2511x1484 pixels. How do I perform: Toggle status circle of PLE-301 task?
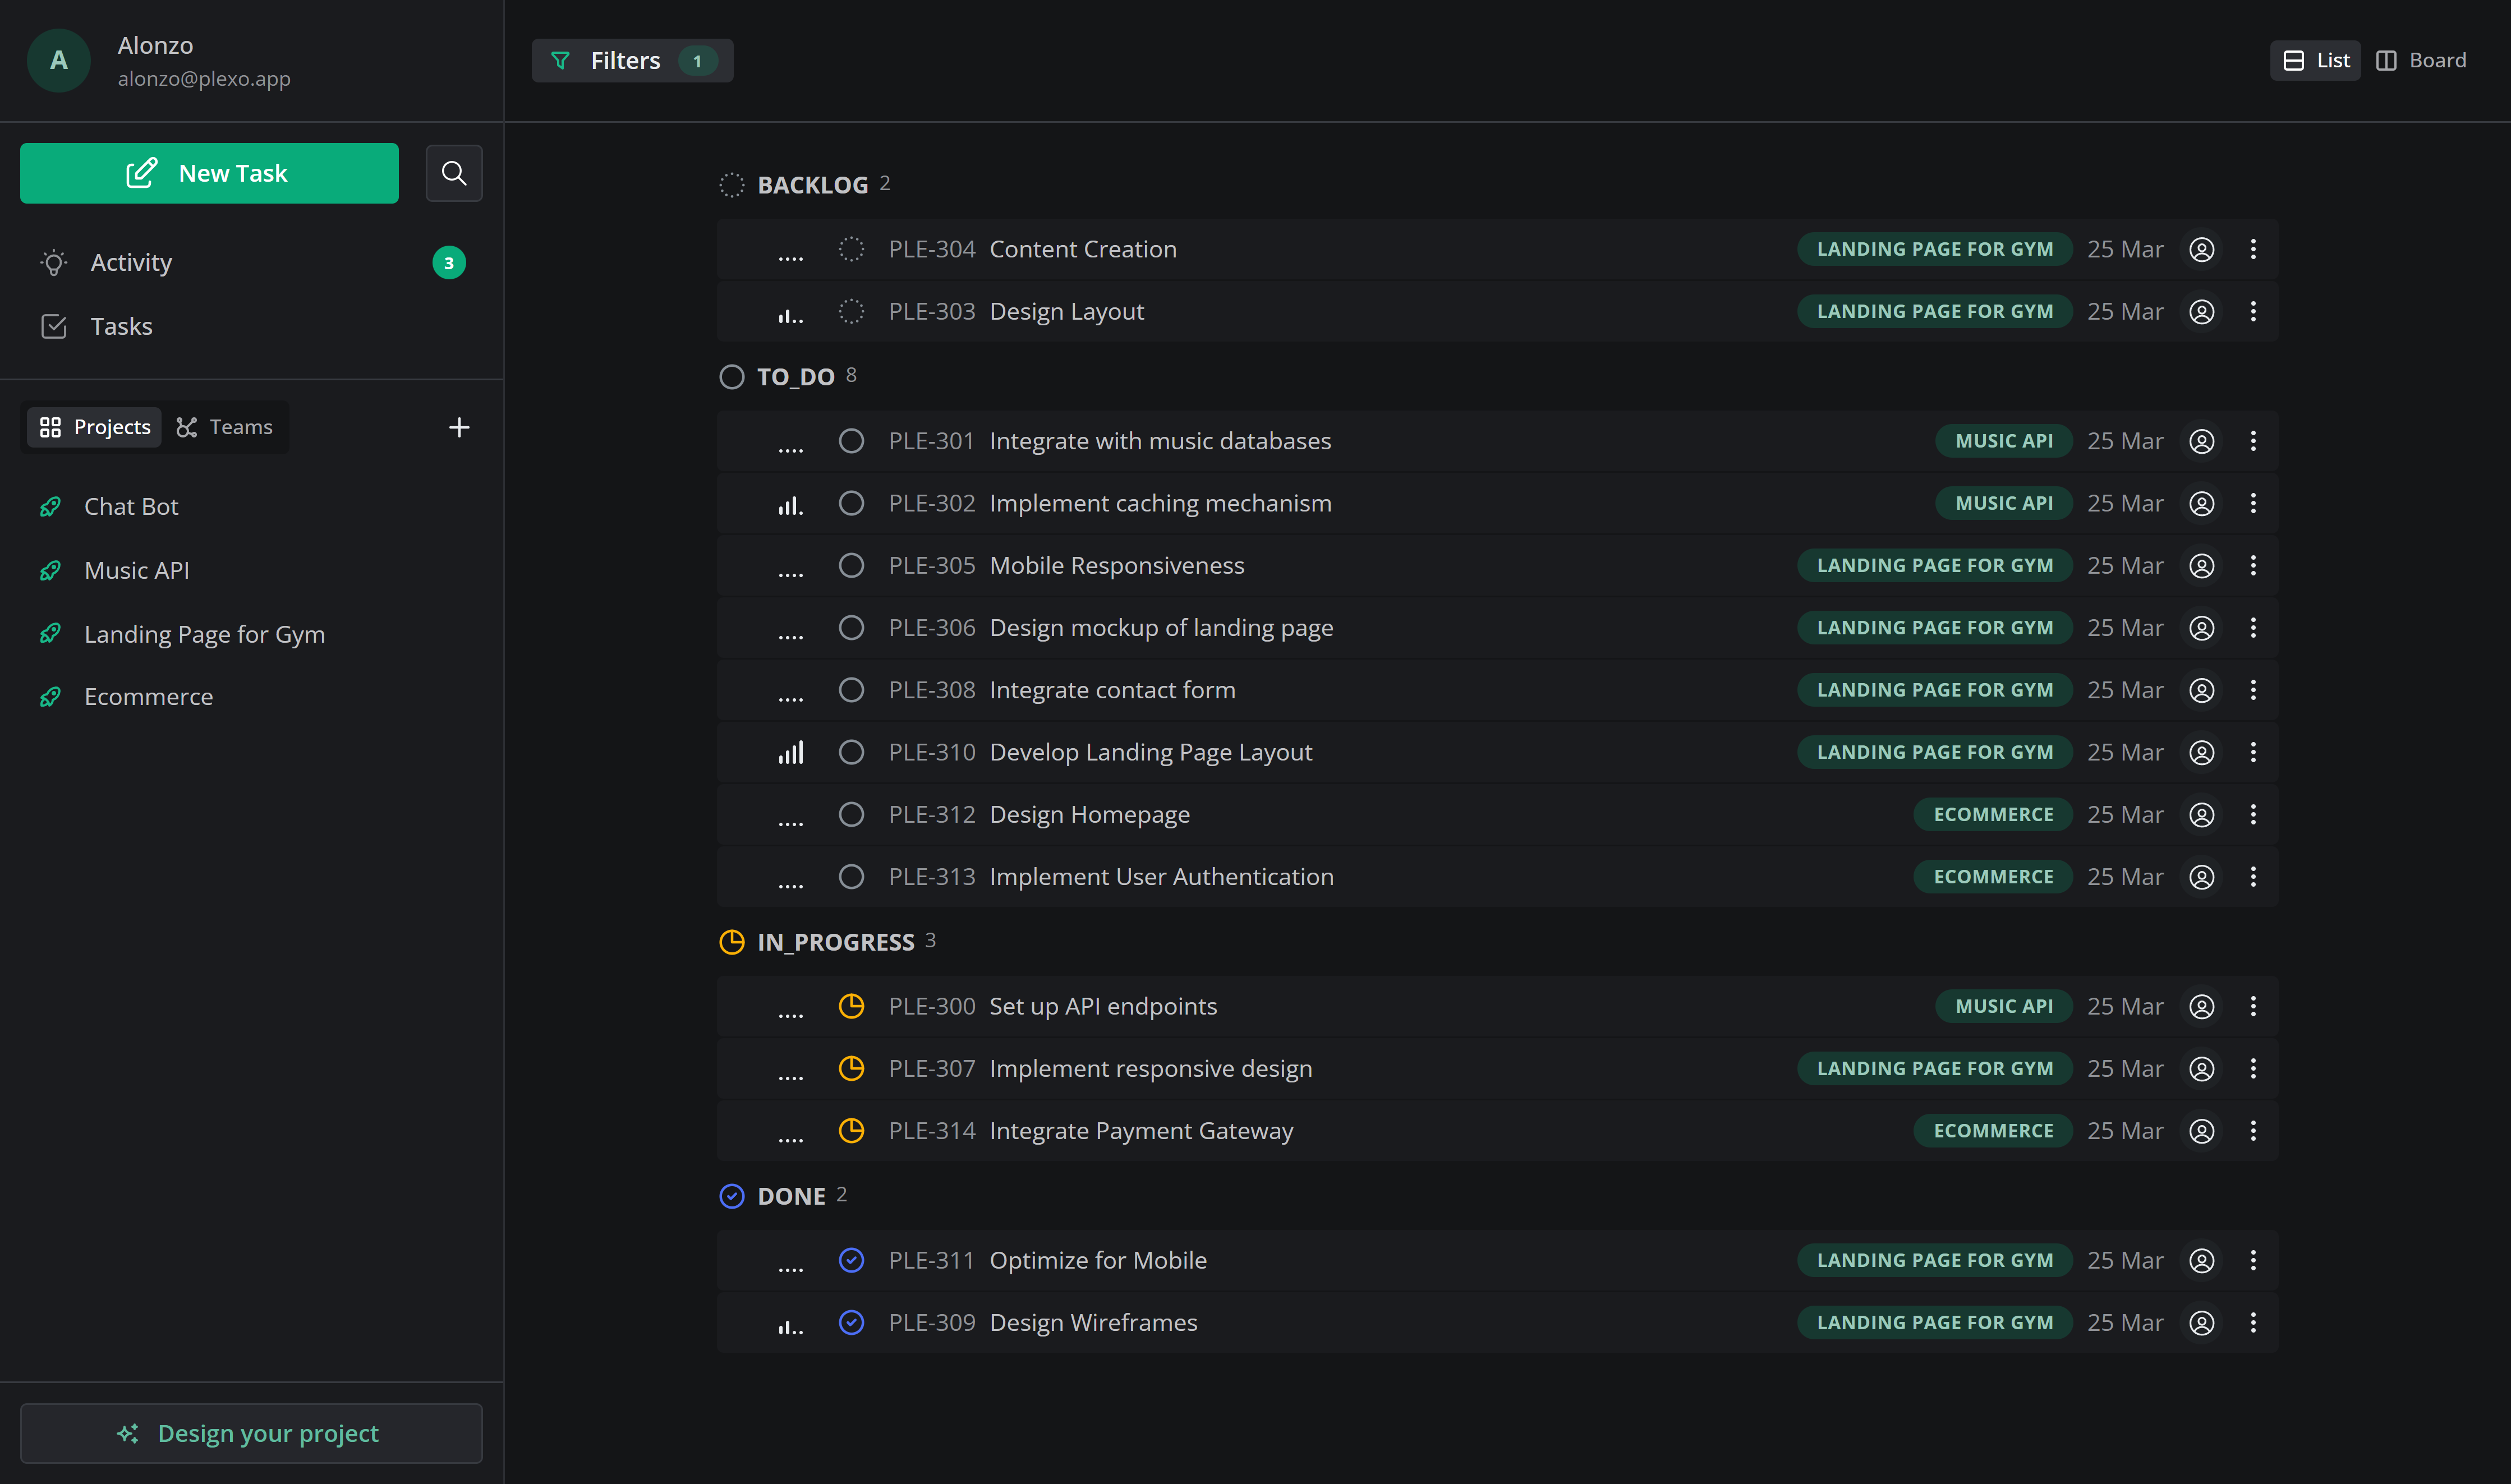851,441
